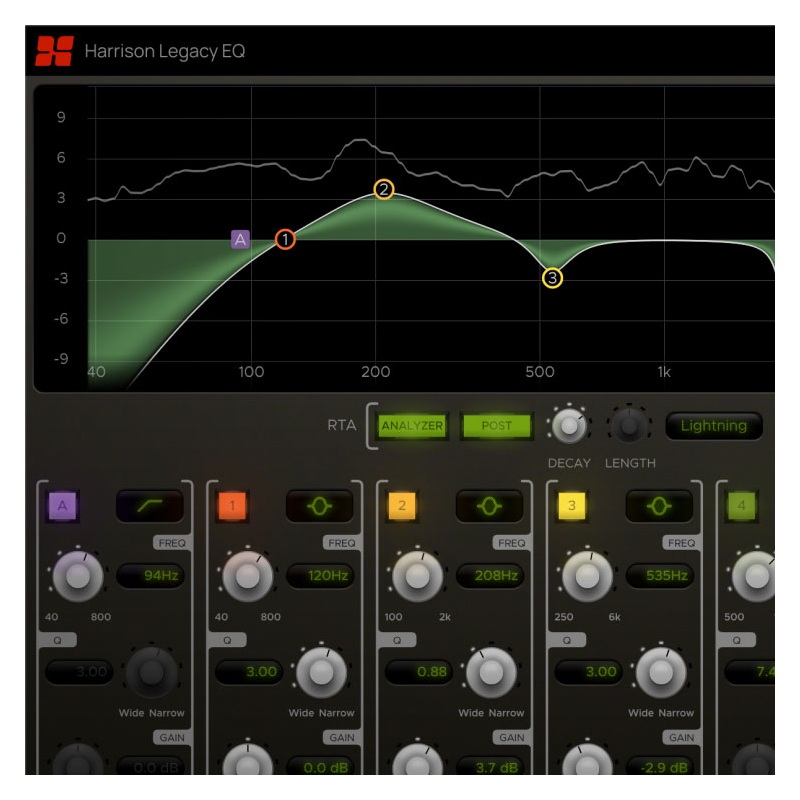Select node 2 on the EQ curve
800x800 pixels.
pyautogui.click(x=384, y=189)
